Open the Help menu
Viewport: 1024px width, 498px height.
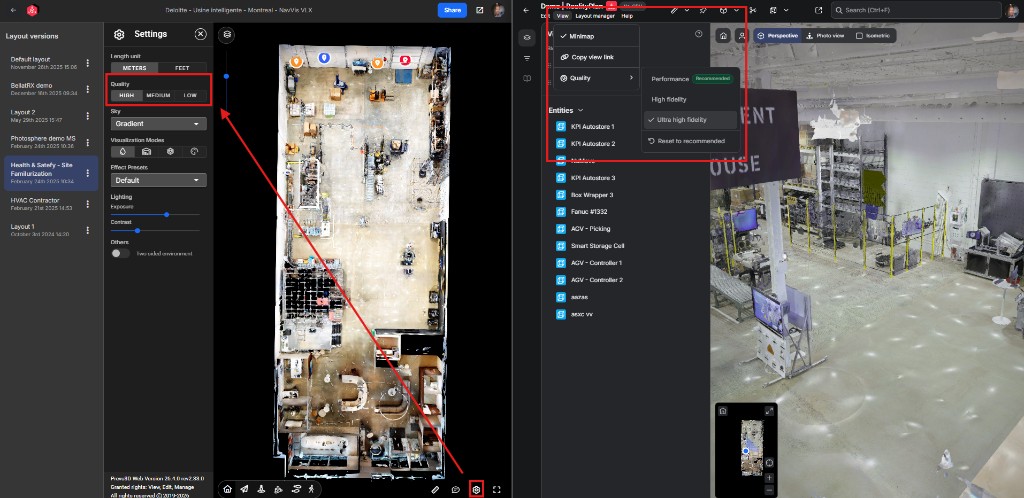(627, 16)
